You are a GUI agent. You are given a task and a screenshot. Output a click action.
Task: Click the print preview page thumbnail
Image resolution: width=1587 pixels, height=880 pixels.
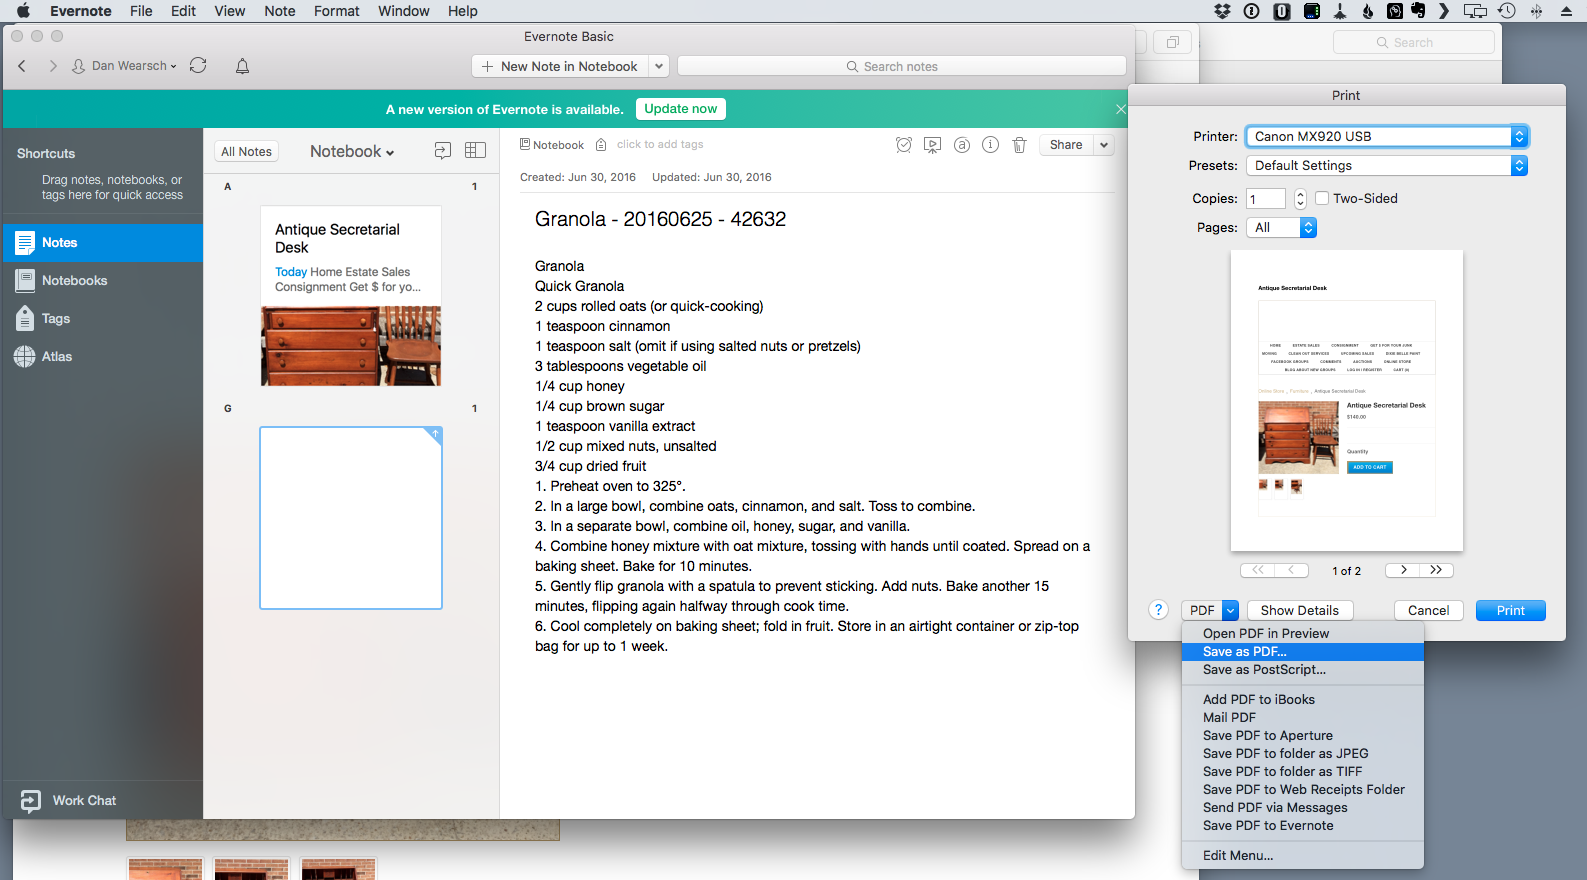[x=1346, y=401]
